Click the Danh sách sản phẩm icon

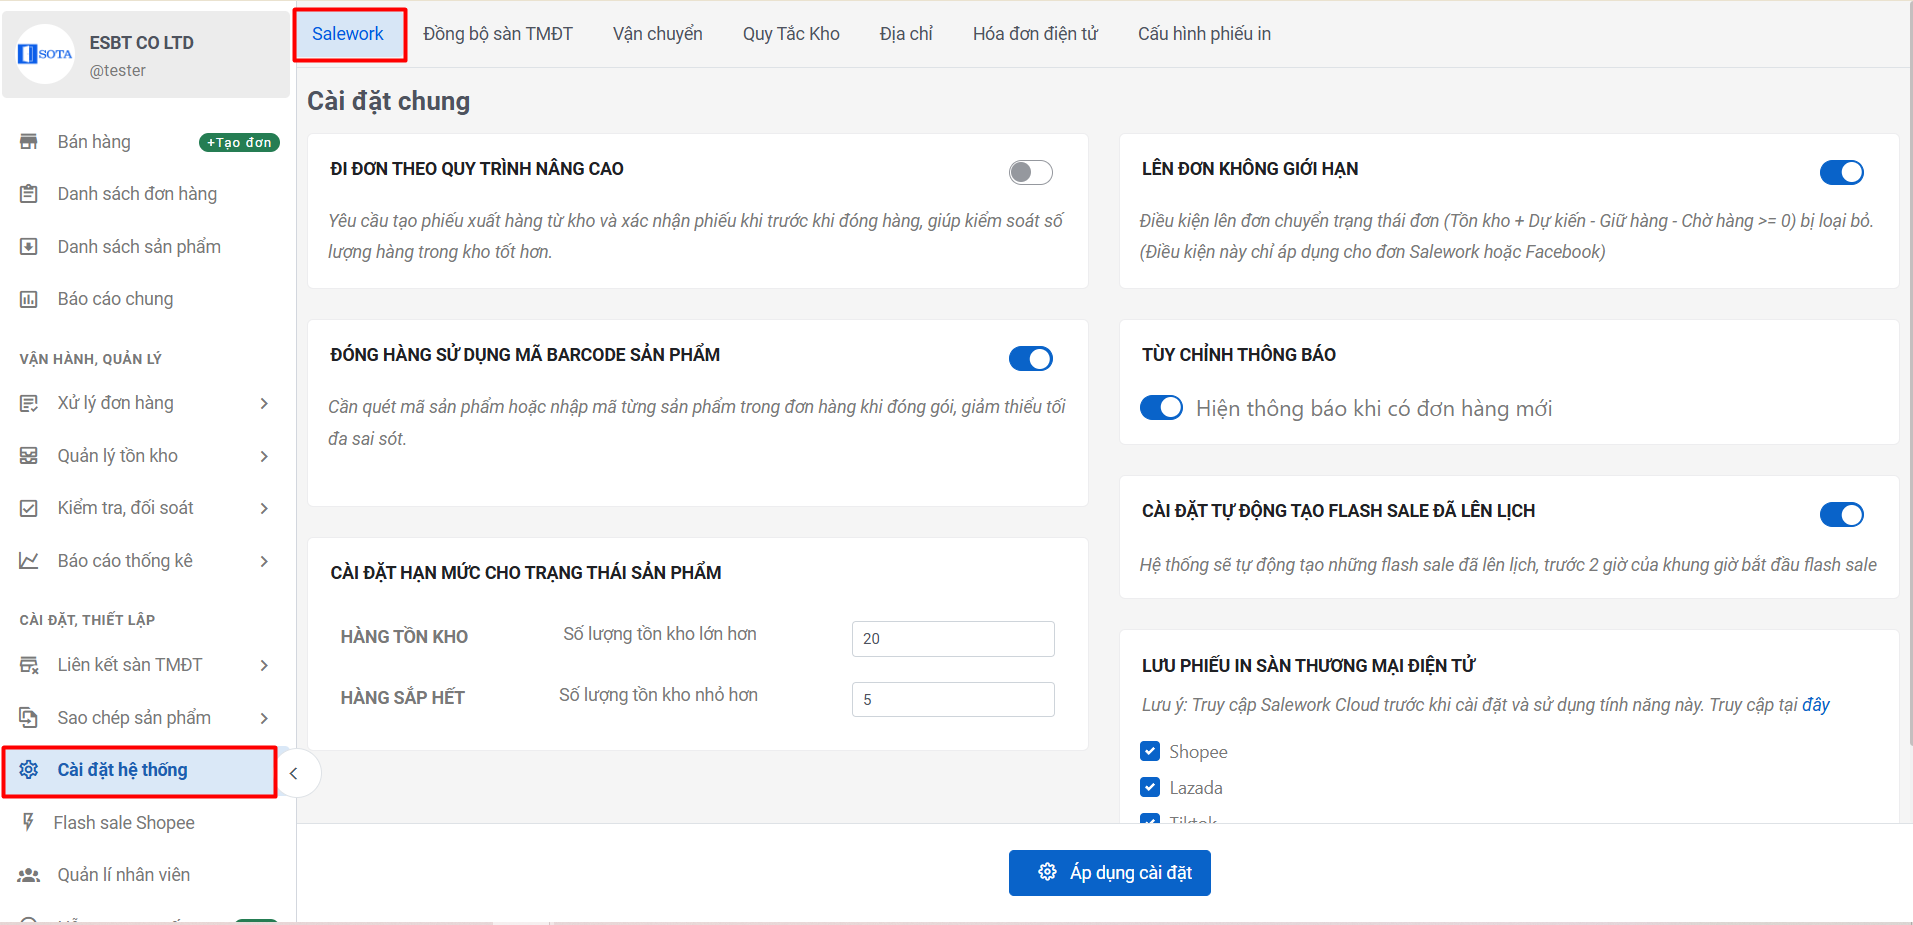coord(29,247)
